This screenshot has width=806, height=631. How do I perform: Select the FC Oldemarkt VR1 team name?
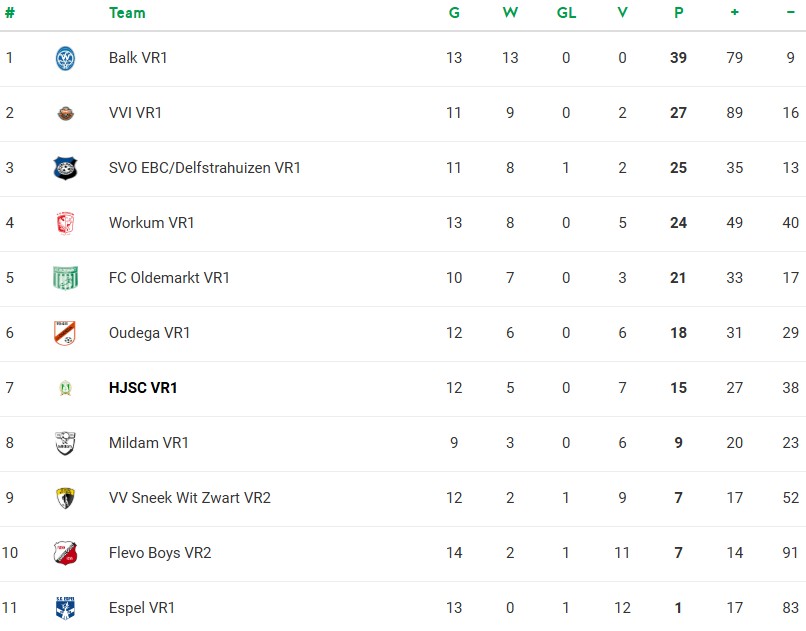point(169,278)
